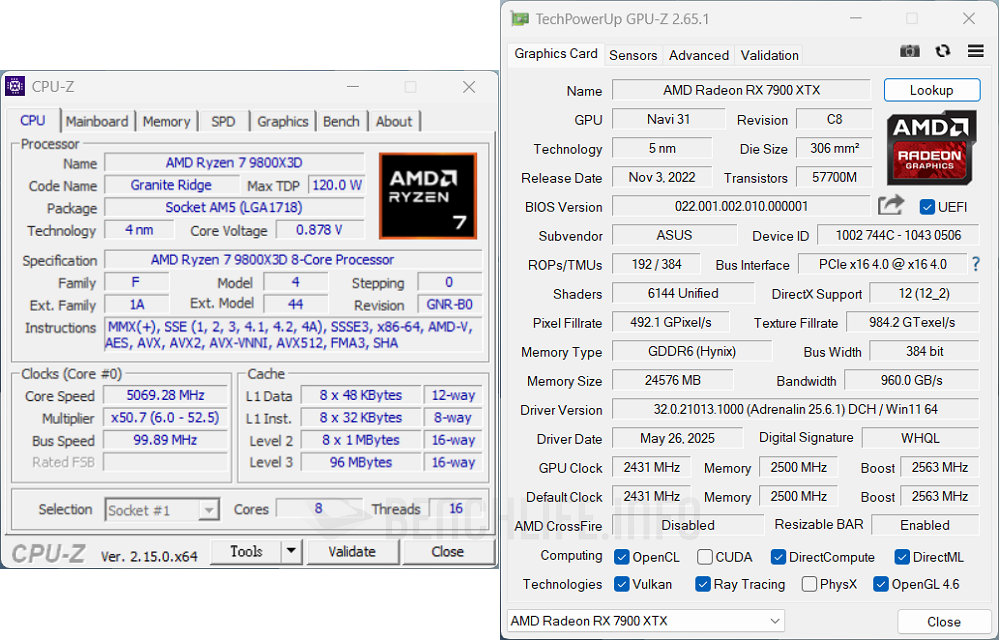This screenshot has height=640, width=1000.
Task: Click the Code Name value Granite Ridge
Action: [171, 185]
